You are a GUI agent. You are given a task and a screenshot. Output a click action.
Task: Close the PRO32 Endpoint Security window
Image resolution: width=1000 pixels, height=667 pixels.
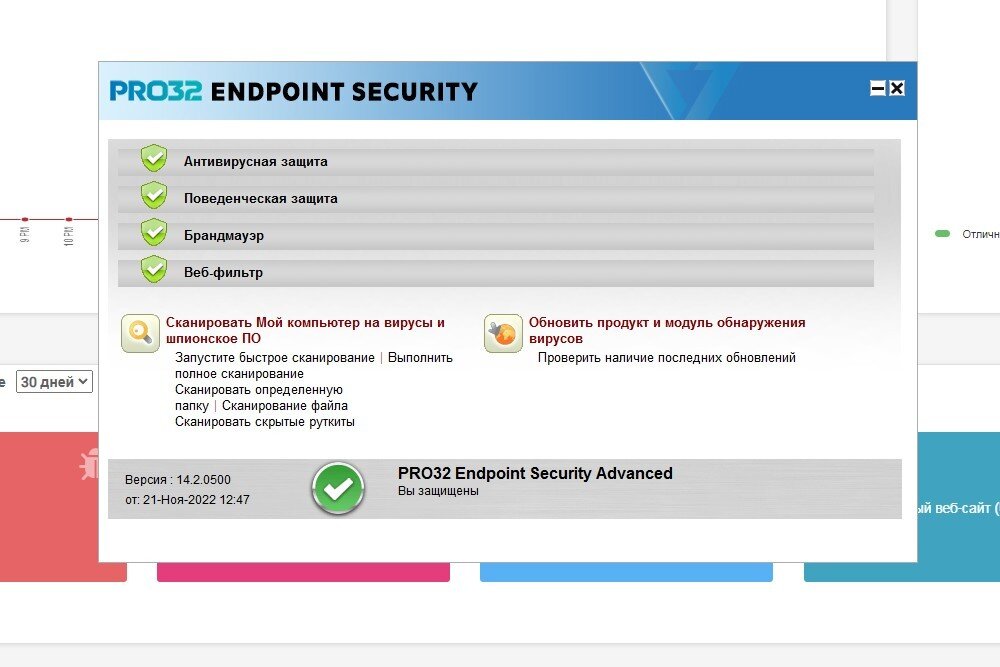tap(897, 89)
